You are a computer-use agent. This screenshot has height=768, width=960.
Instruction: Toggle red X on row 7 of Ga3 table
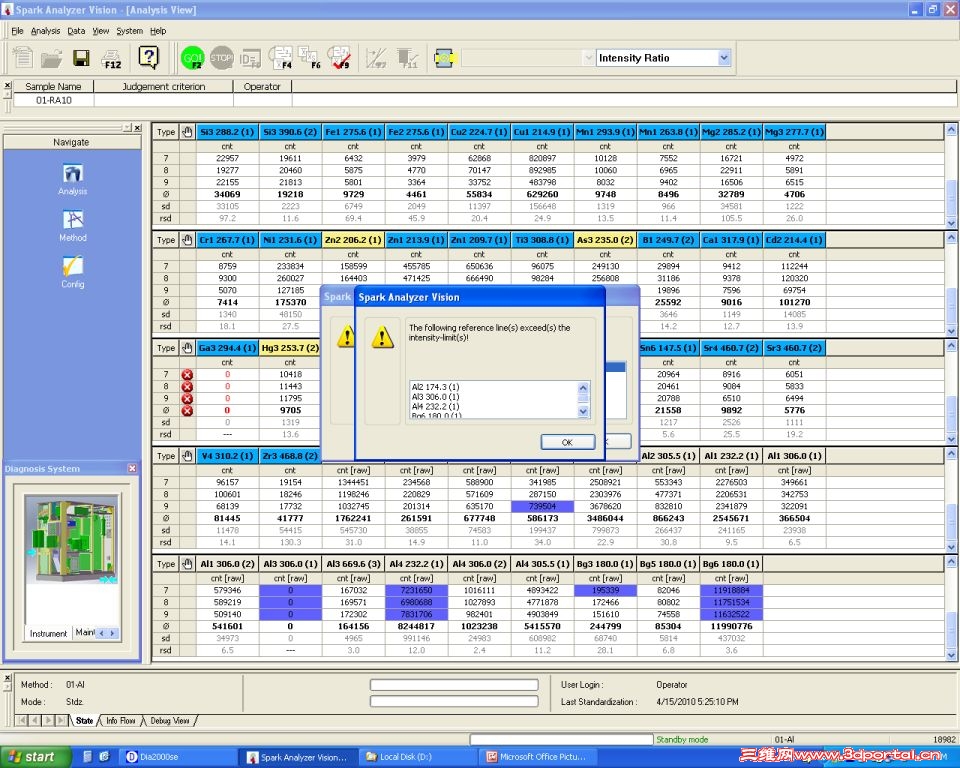click(x=187, y=374)
